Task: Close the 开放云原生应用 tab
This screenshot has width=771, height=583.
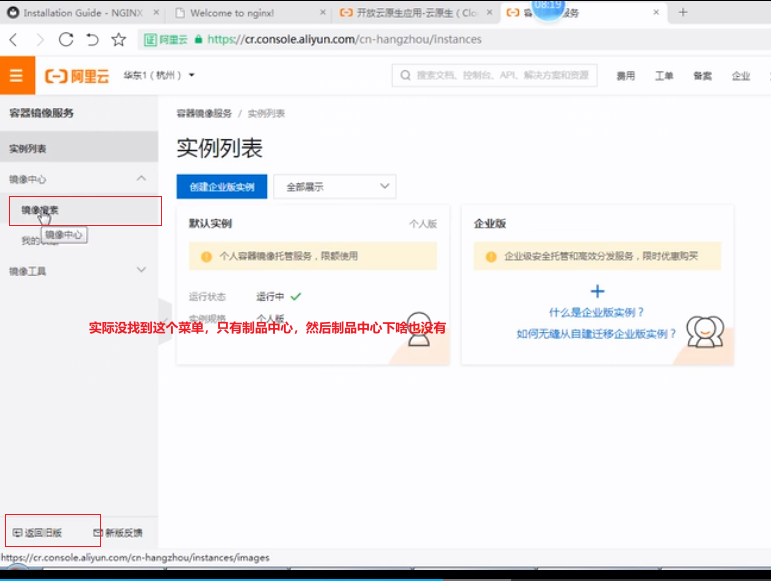Action: point(489,12)
